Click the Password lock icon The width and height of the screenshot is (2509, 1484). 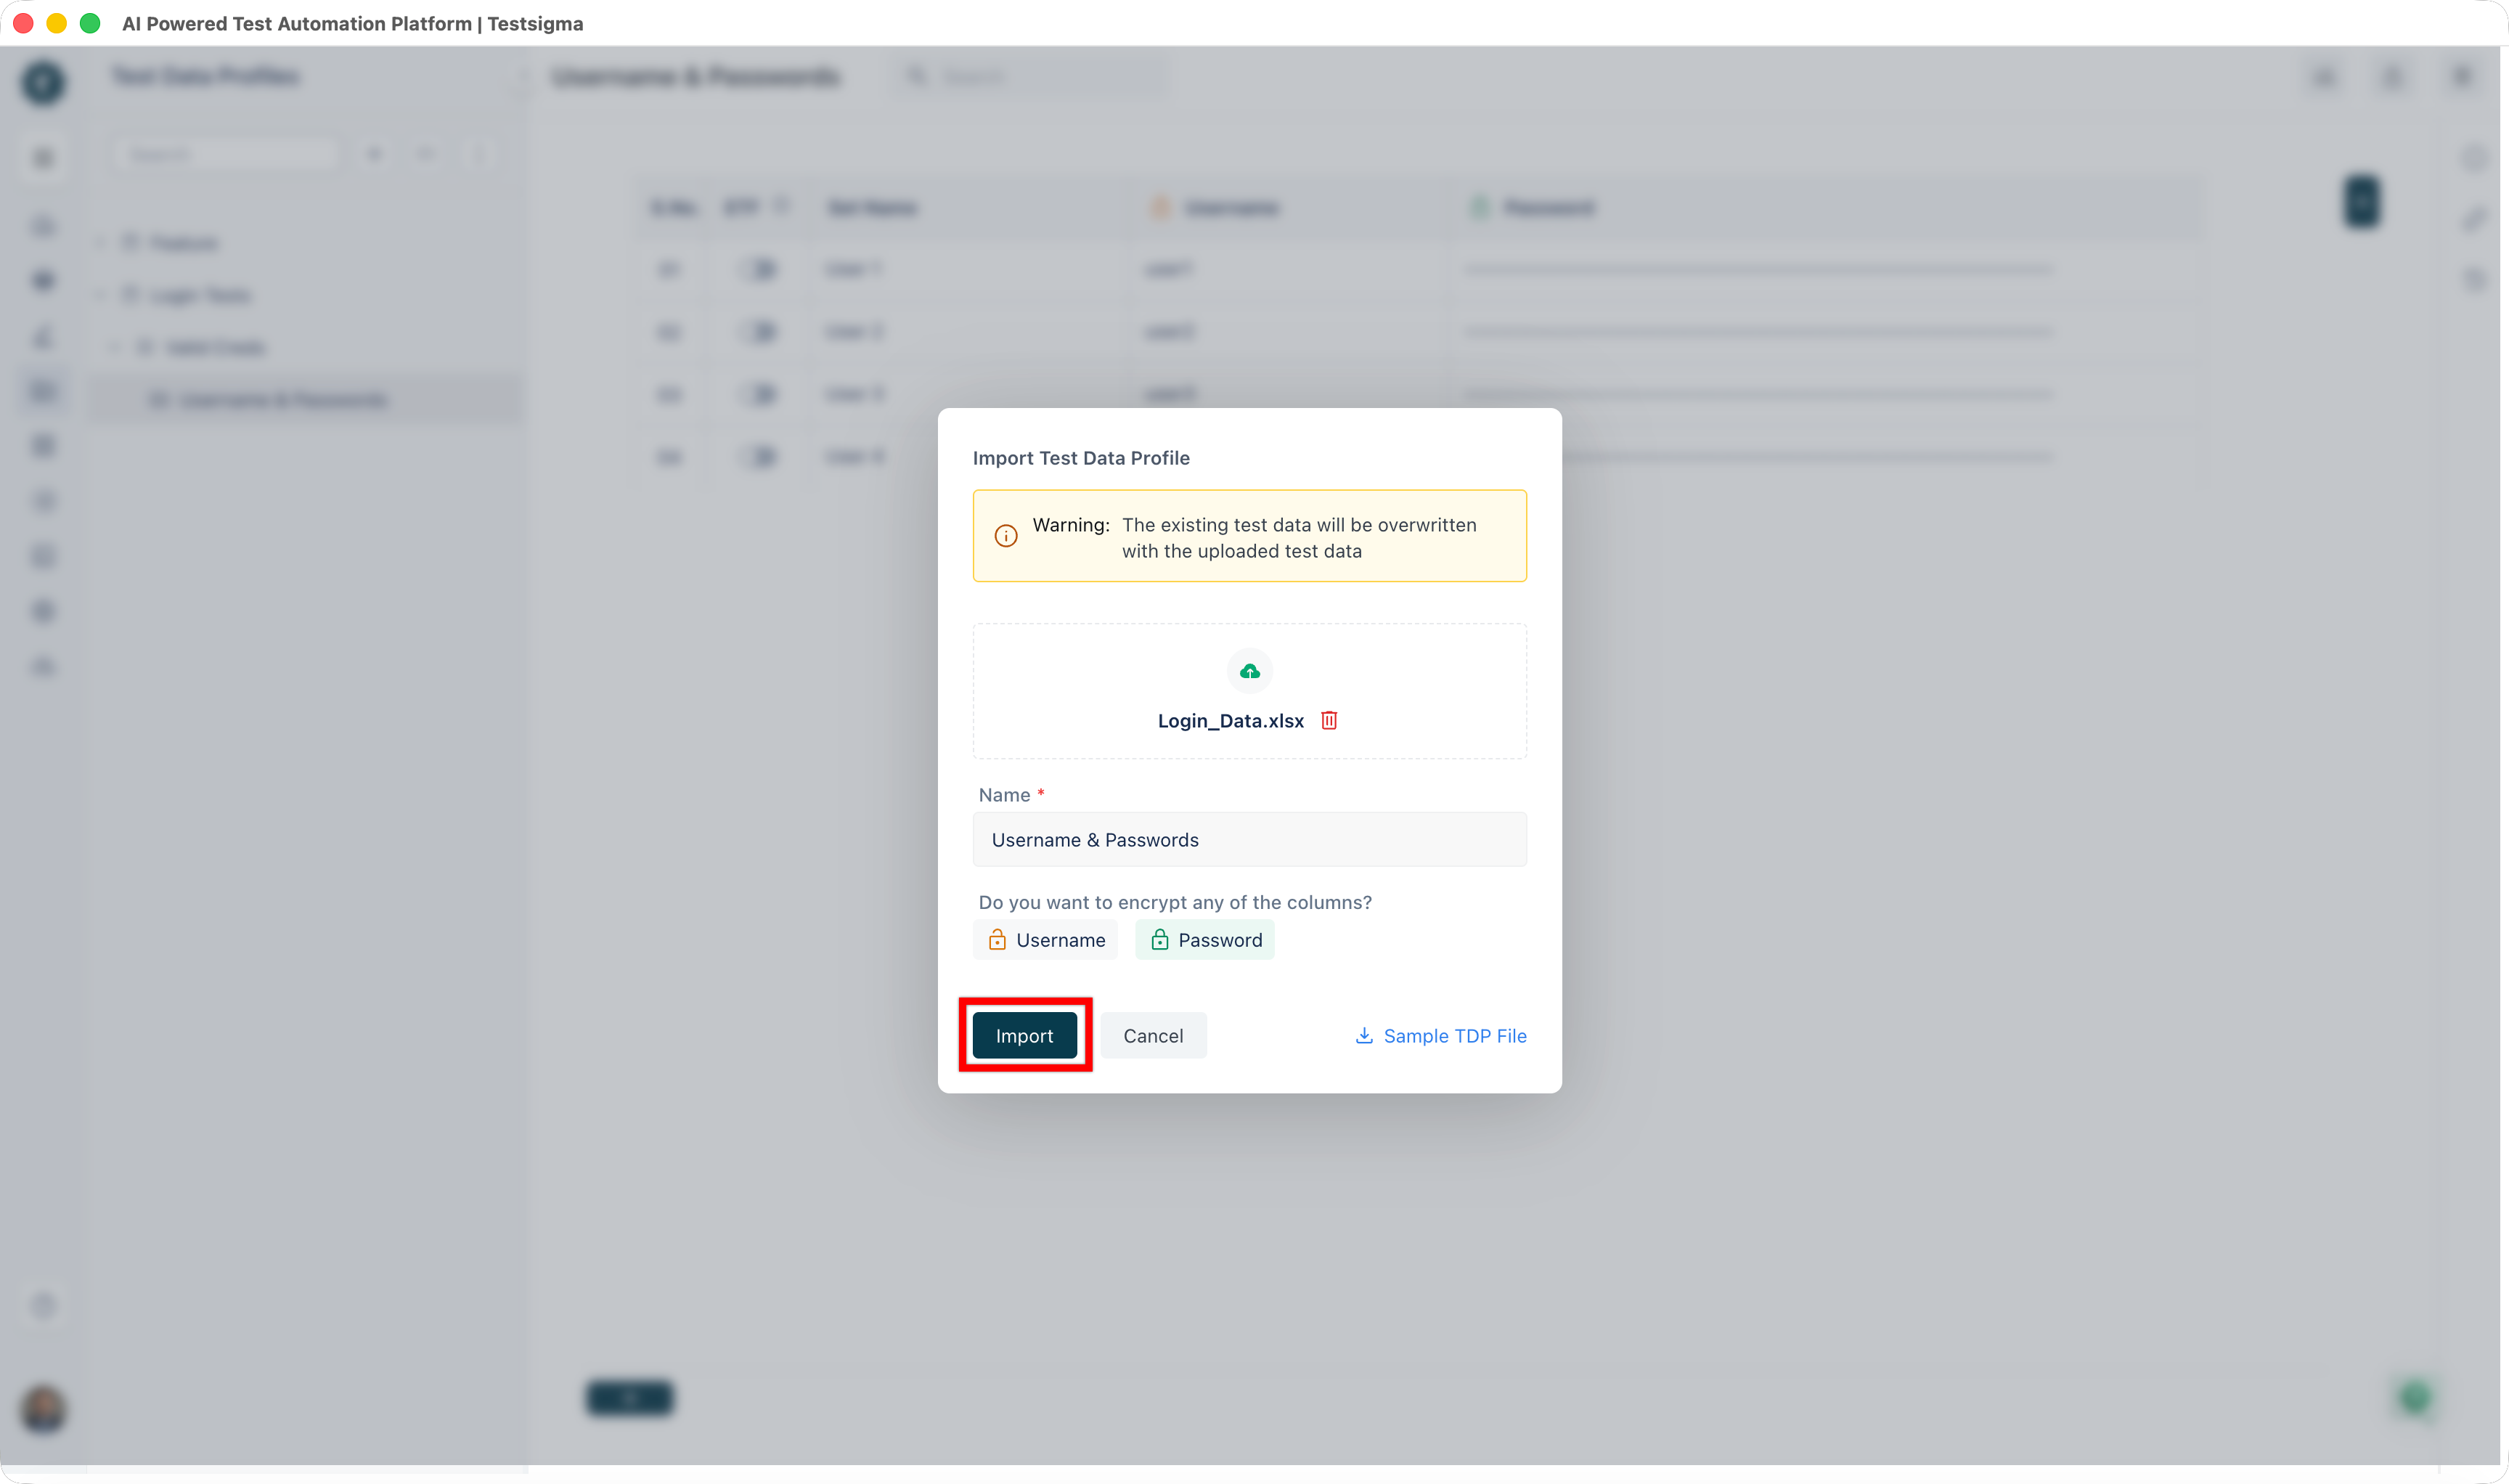pos(1159,940)
